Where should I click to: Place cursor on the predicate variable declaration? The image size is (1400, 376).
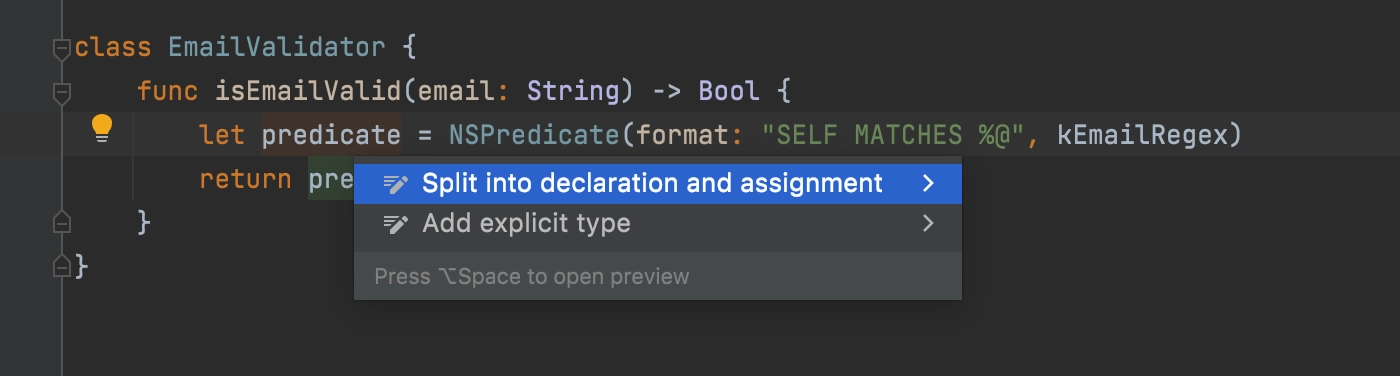click(x=331, y=134)
